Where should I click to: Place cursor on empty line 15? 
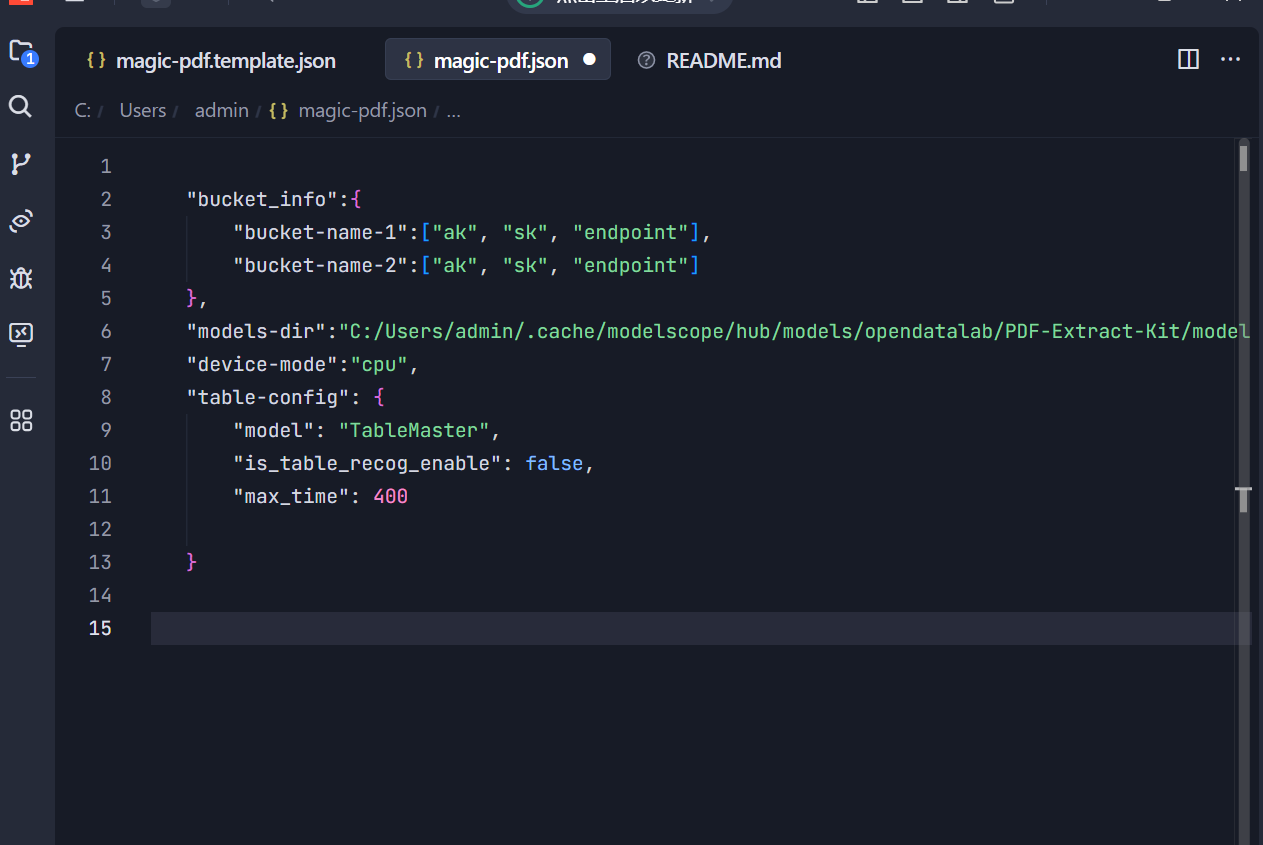pyautogui.click(x=700, y=628)
